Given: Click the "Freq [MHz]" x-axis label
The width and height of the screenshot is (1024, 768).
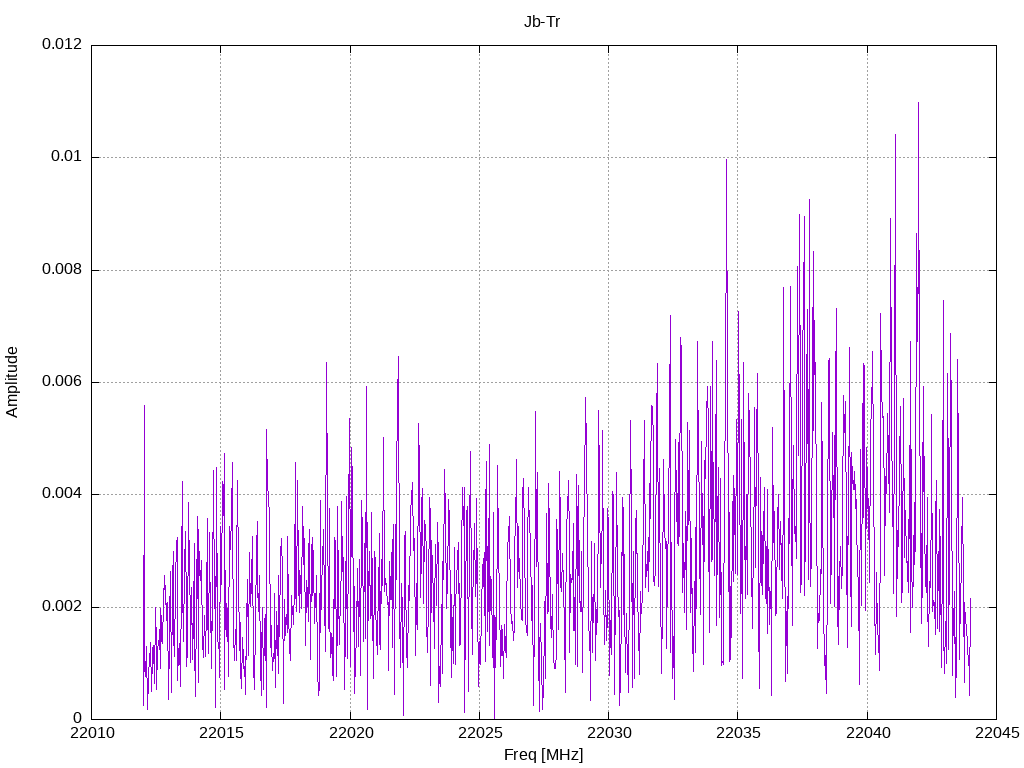Looking at the screenshot, I should pos(543,755).
